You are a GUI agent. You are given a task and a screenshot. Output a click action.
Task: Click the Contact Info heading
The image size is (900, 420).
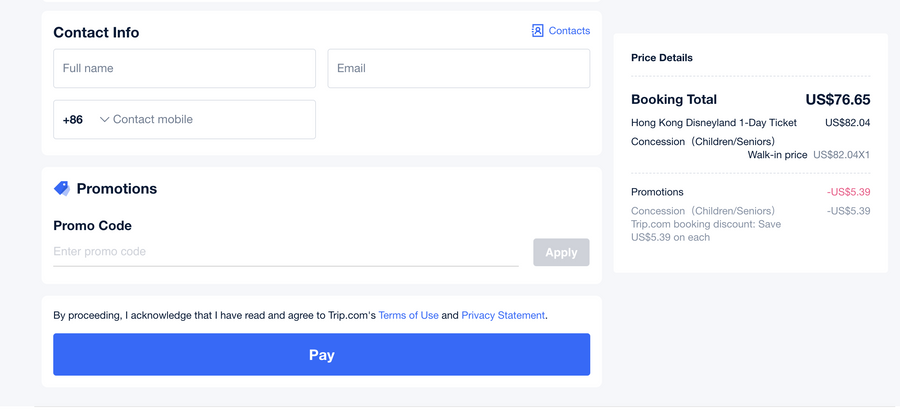tap(96, 33)
